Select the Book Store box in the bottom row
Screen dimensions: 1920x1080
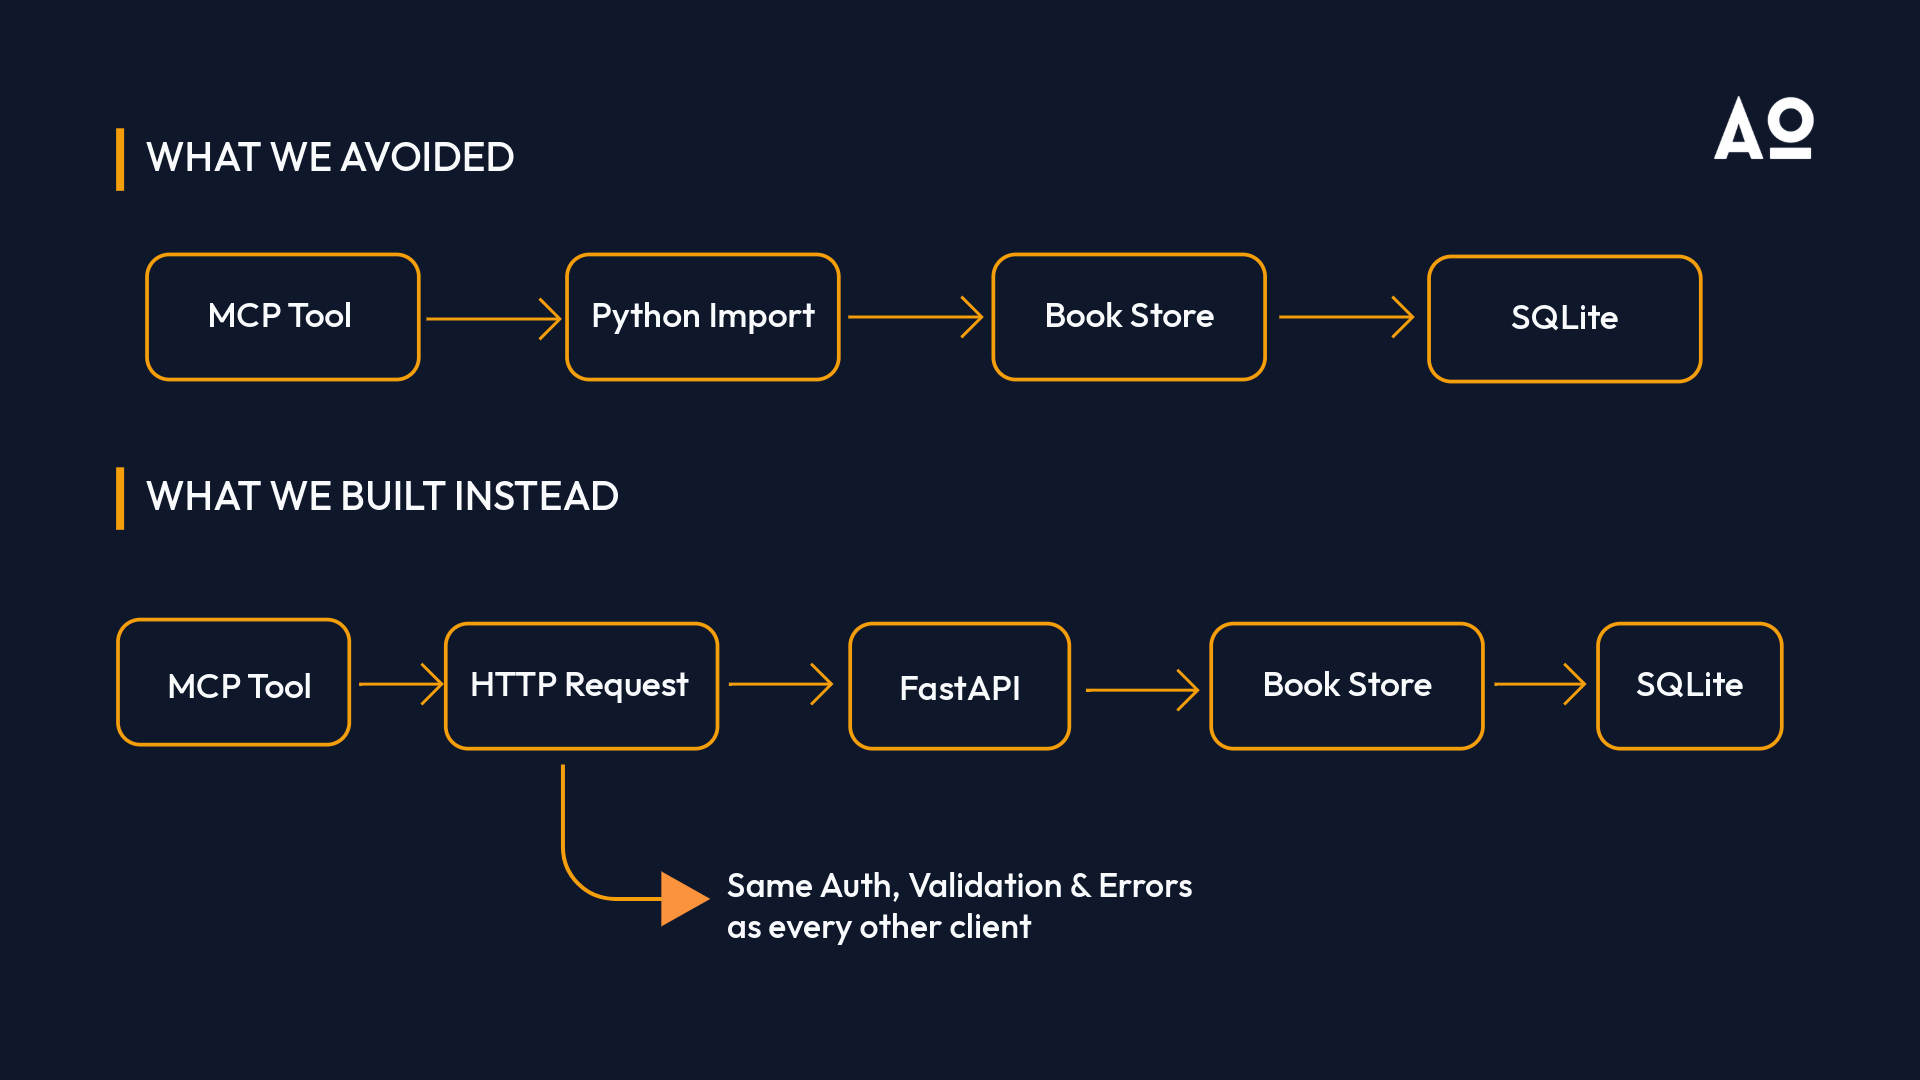click(x=1347, y=686)
